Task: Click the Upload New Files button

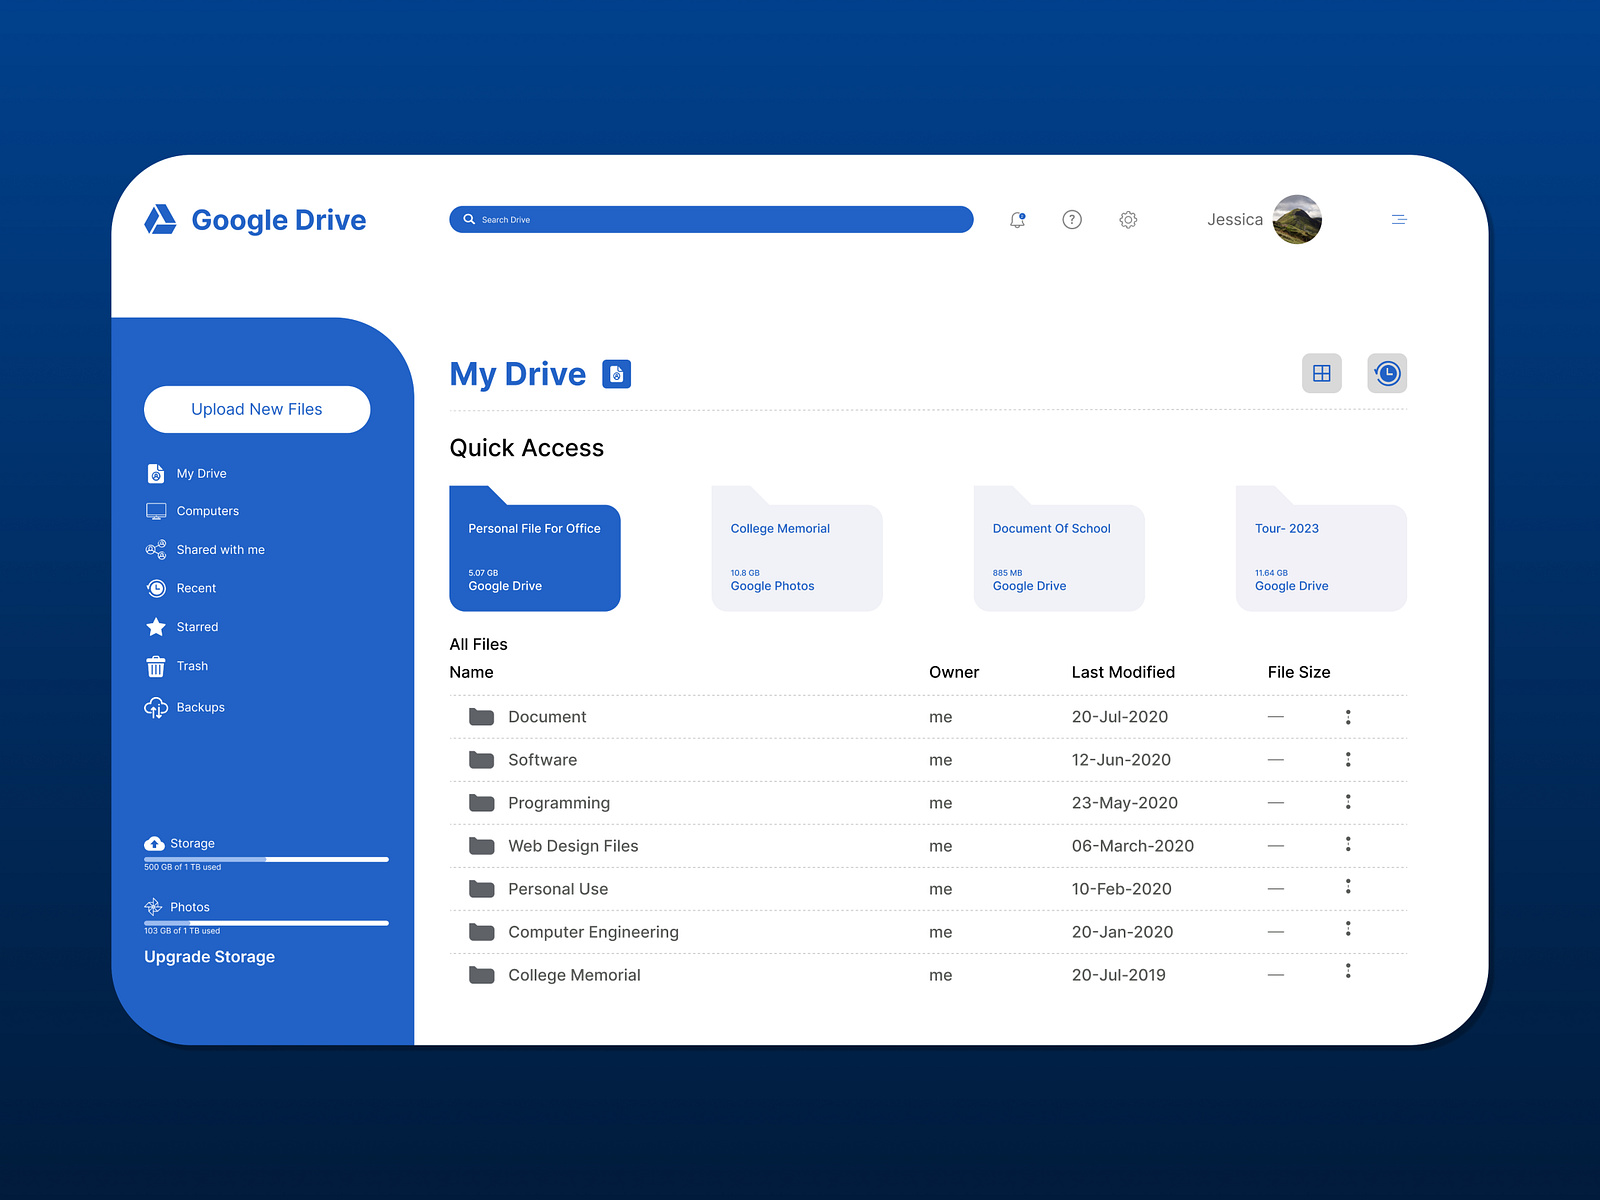Action: click(x=256, y=409)
